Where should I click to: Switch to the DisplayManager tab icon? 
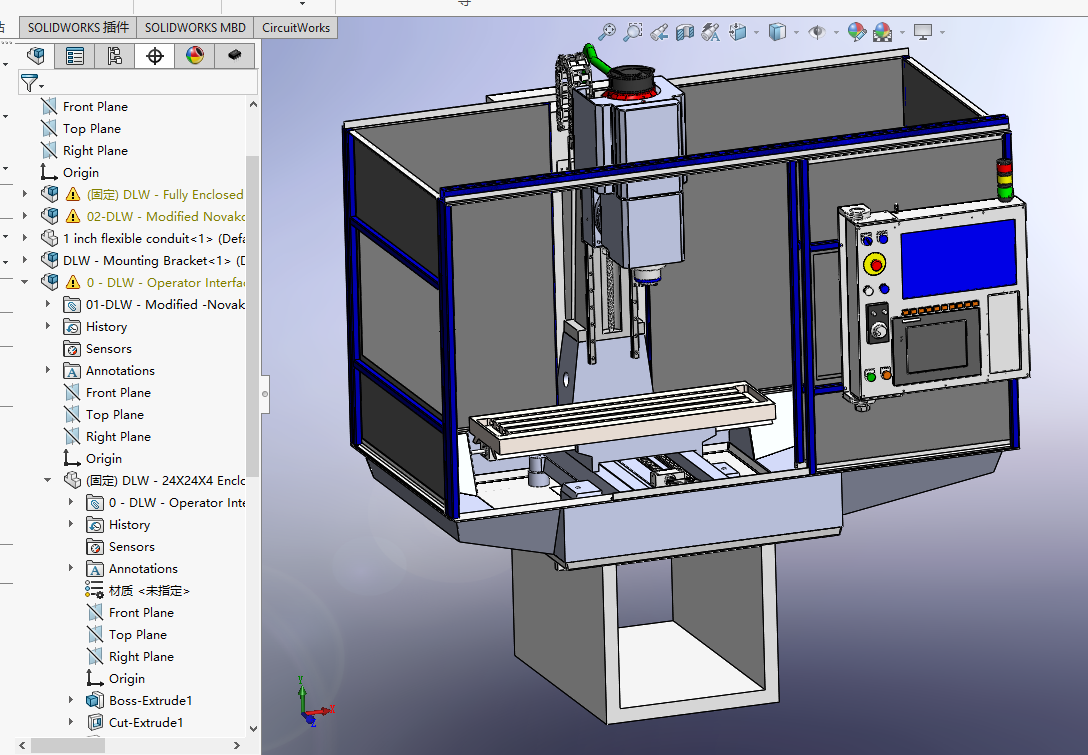195,56
